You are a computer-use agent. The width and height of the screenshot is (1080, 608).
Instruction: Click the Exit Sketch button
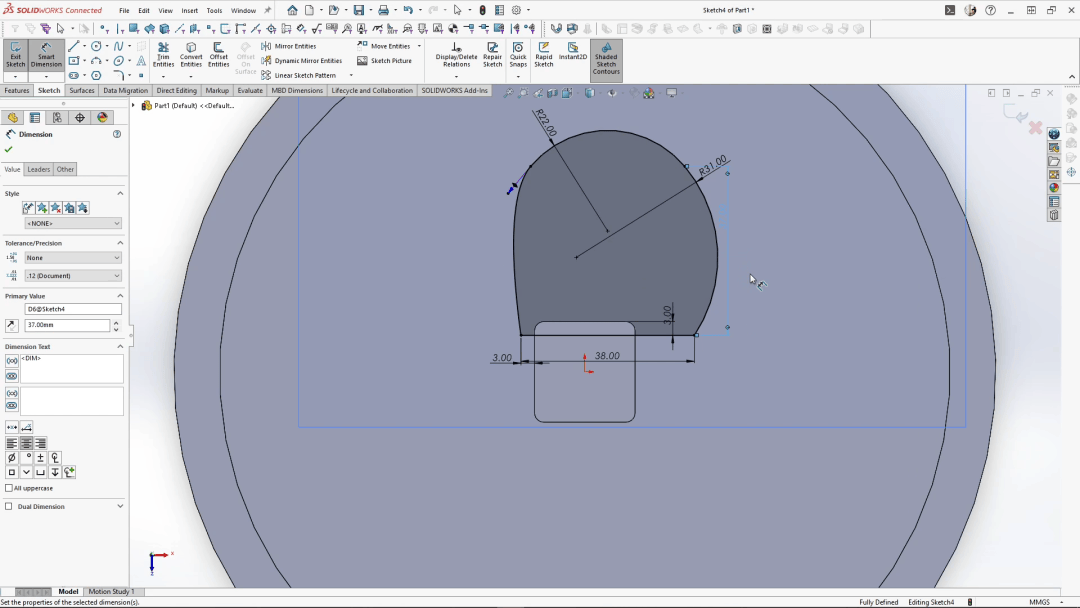click(x=16, y=55)
